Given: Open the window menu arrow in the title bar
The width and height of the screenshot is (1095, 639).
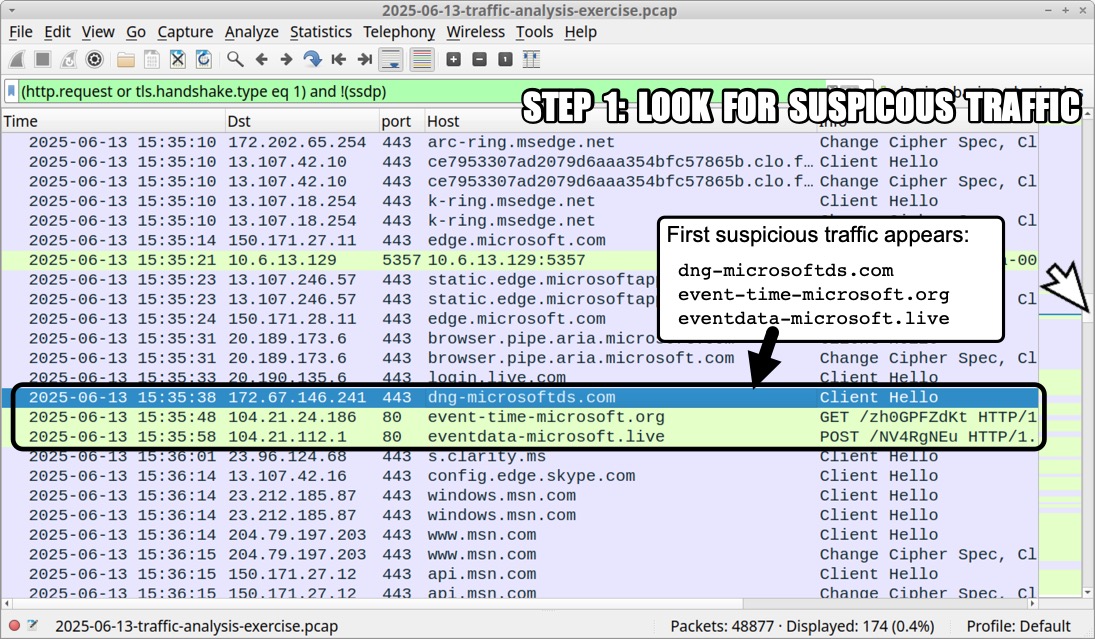Looking at the screenshot, I should point(12,10).
